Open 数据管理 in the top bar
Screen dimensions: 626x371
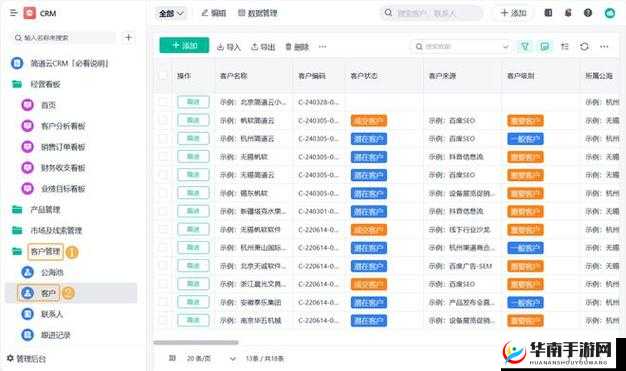click(x=258, y=13)
